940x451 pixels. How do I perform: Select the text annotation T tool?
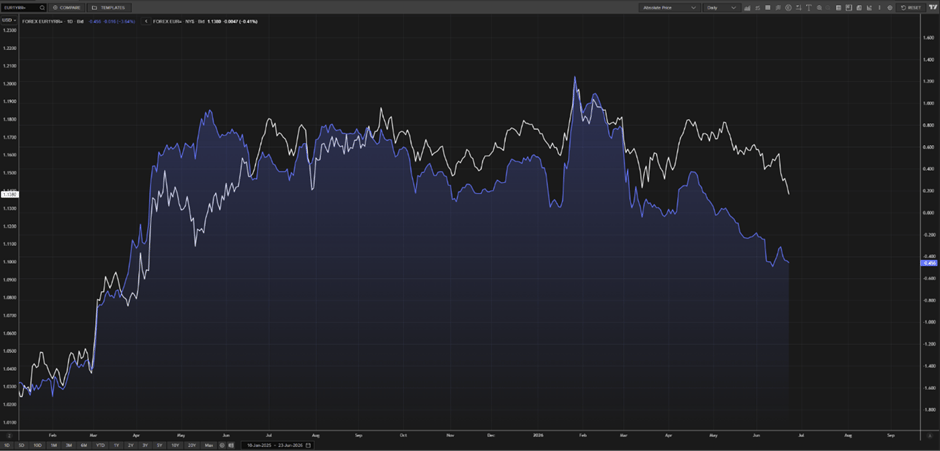[809, 8]
